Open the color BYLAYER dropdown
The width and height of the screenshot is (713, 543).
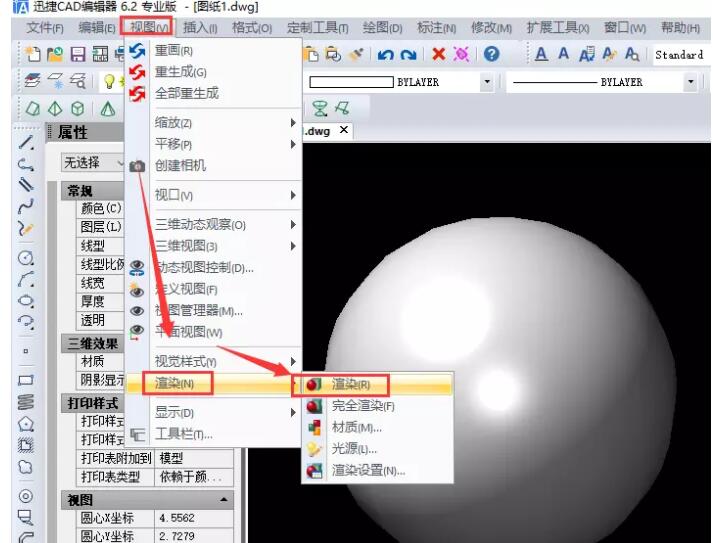tap(487, 82)
